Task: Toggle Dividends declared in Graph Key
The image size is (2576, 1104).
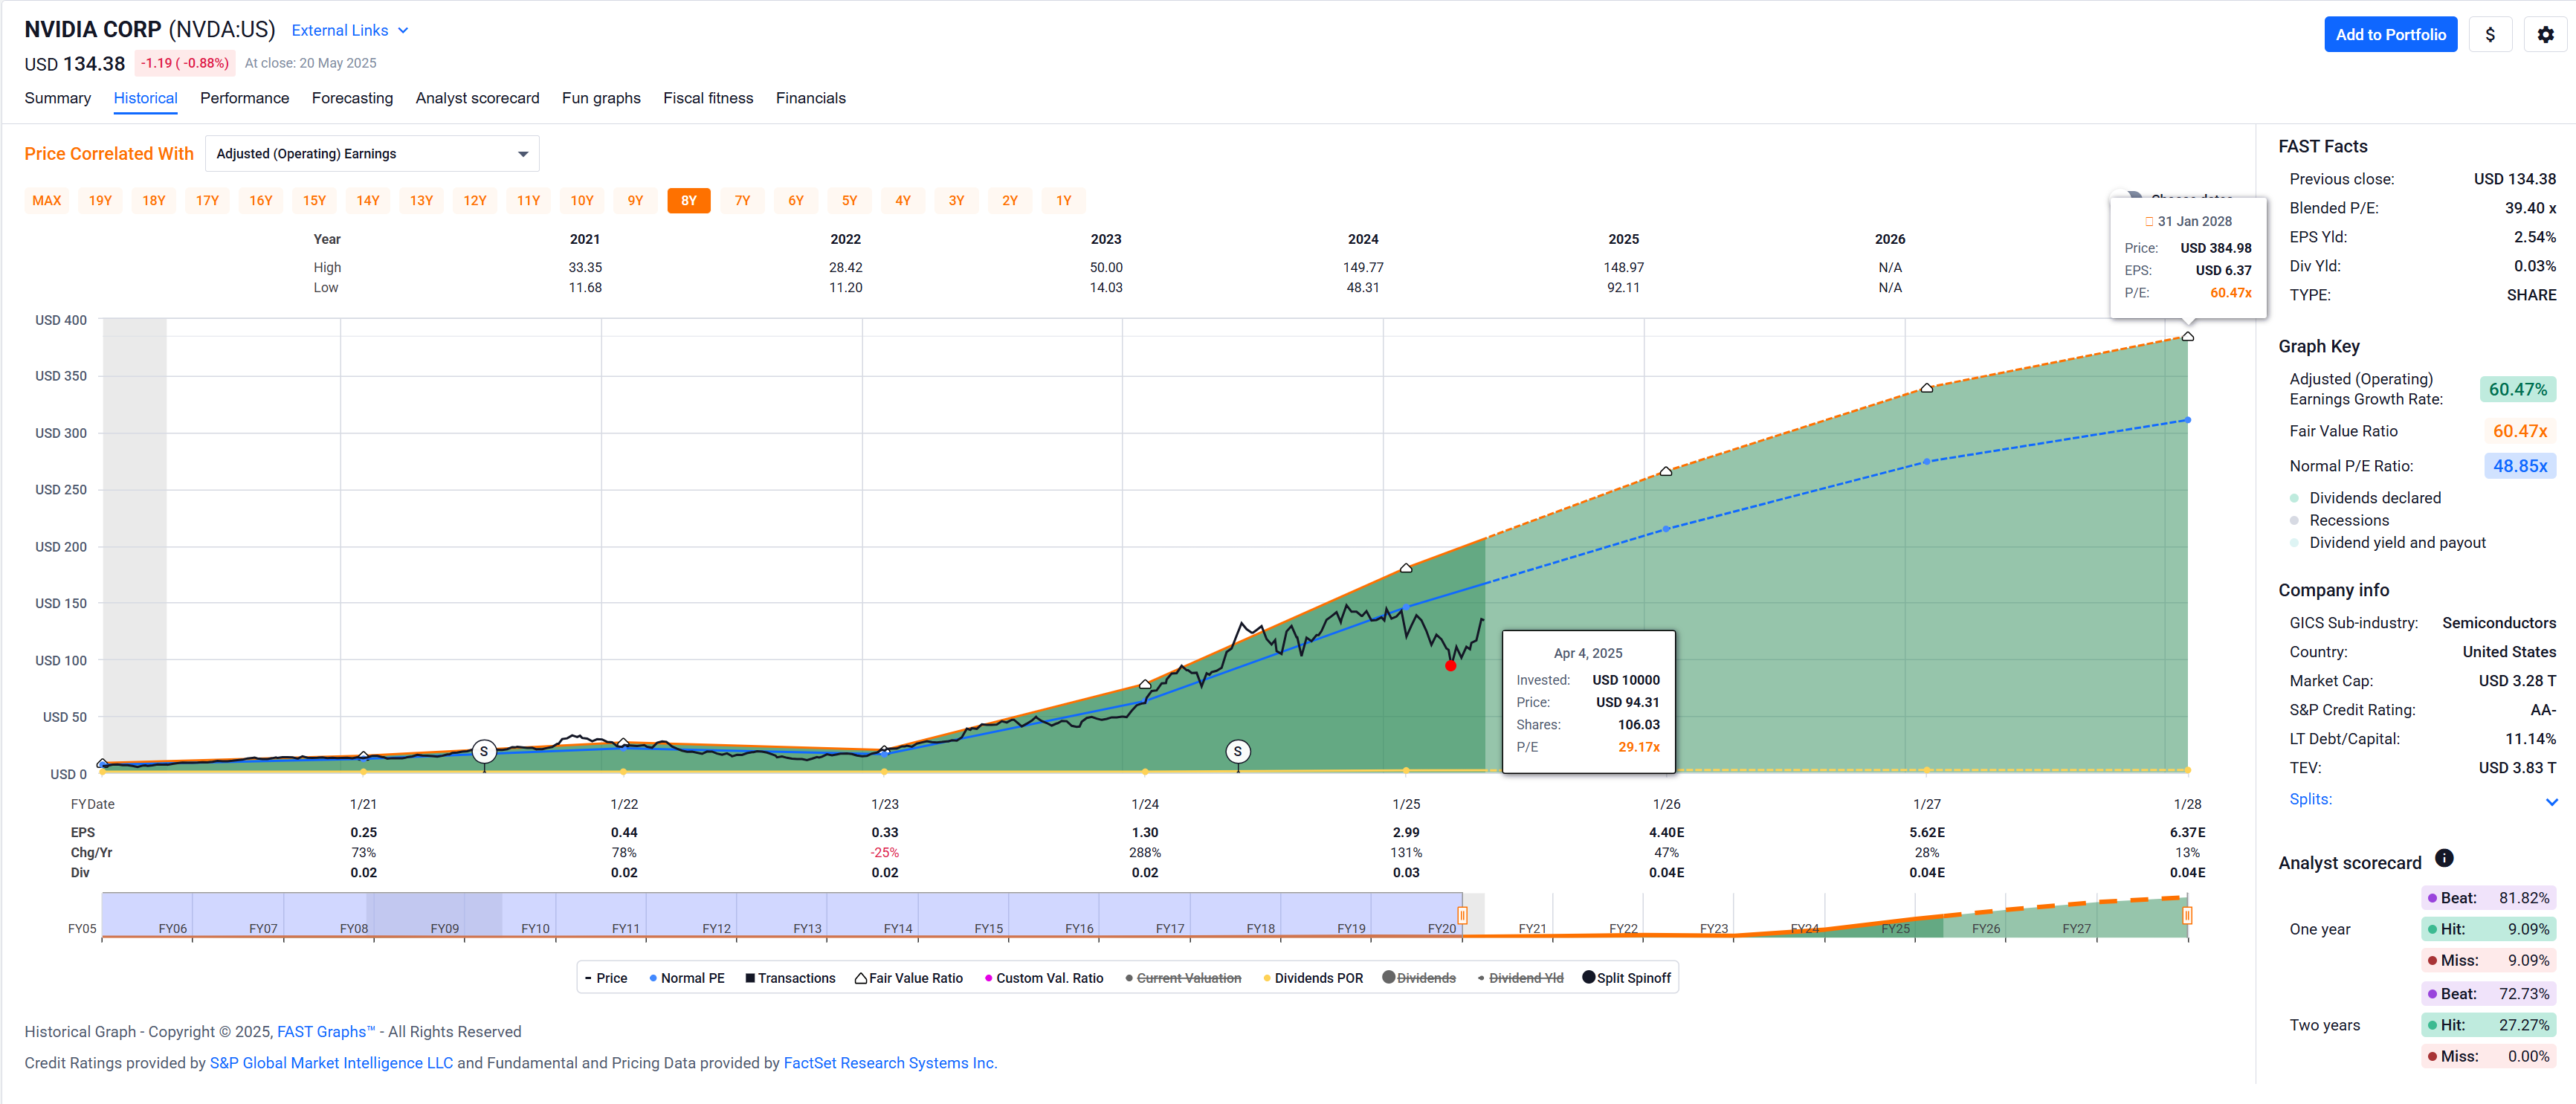Action: [x=2366, y=498]
